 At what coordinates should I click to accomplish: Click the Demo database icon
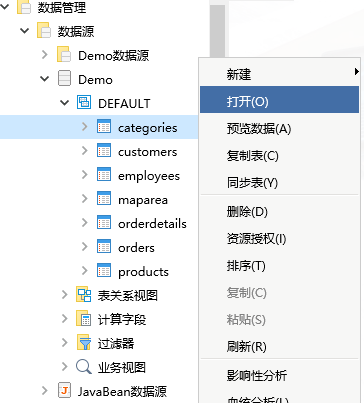(x=64, y=79)
